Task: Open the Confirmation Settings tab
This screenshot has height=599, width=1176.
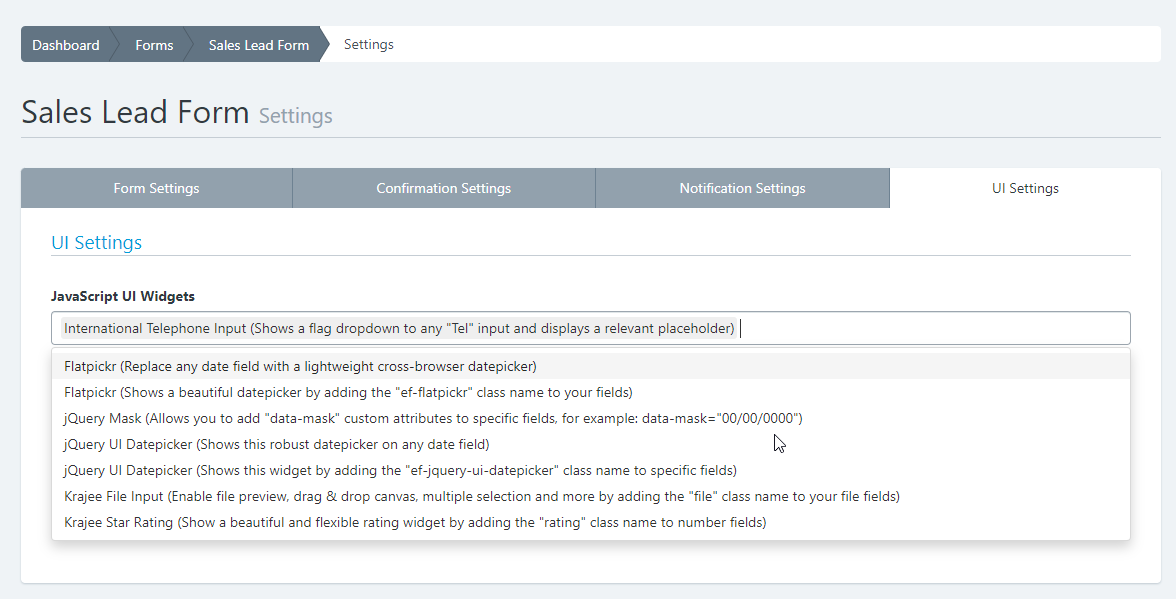Action: tap(443, 188)
